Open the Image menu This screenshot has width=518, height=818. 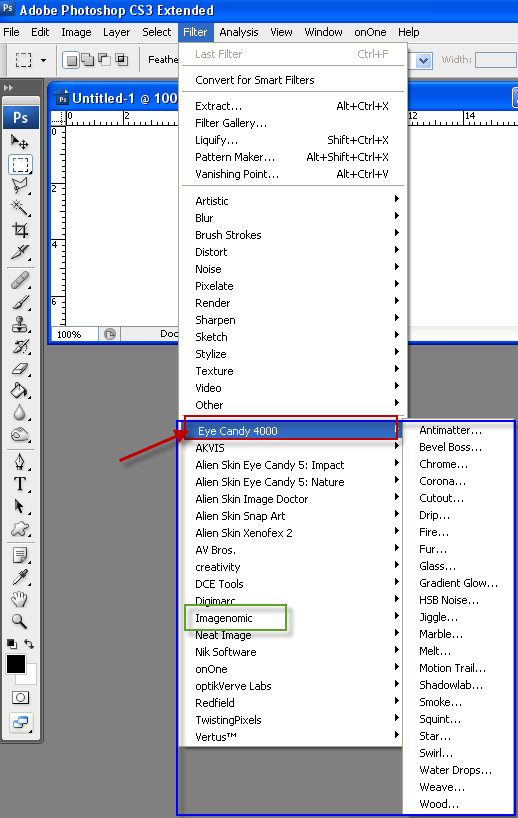click(x=76, y=32)
